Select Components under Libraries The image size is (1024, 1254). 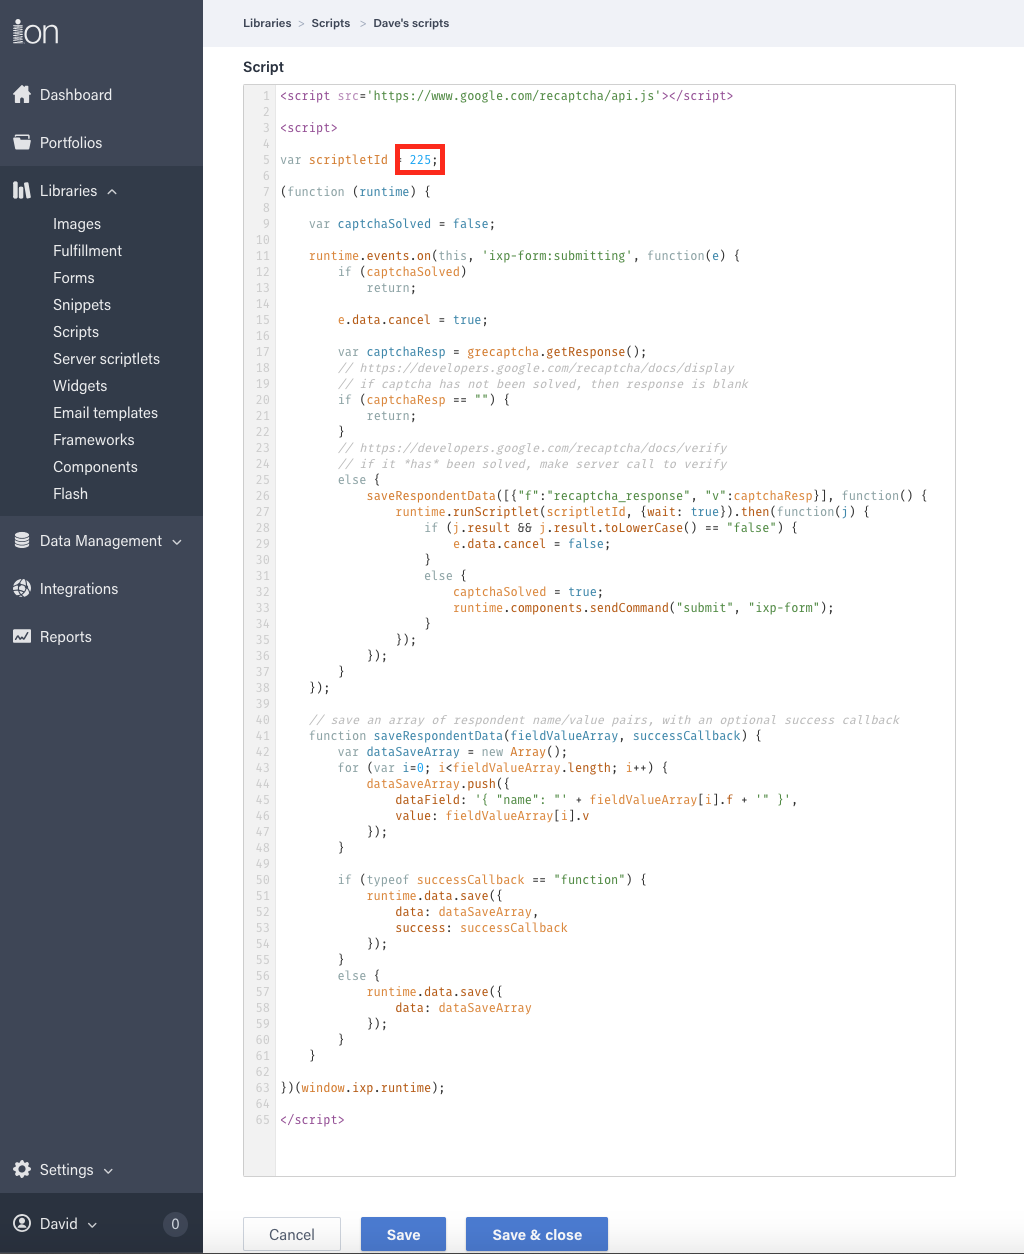(x=96, y=467)
